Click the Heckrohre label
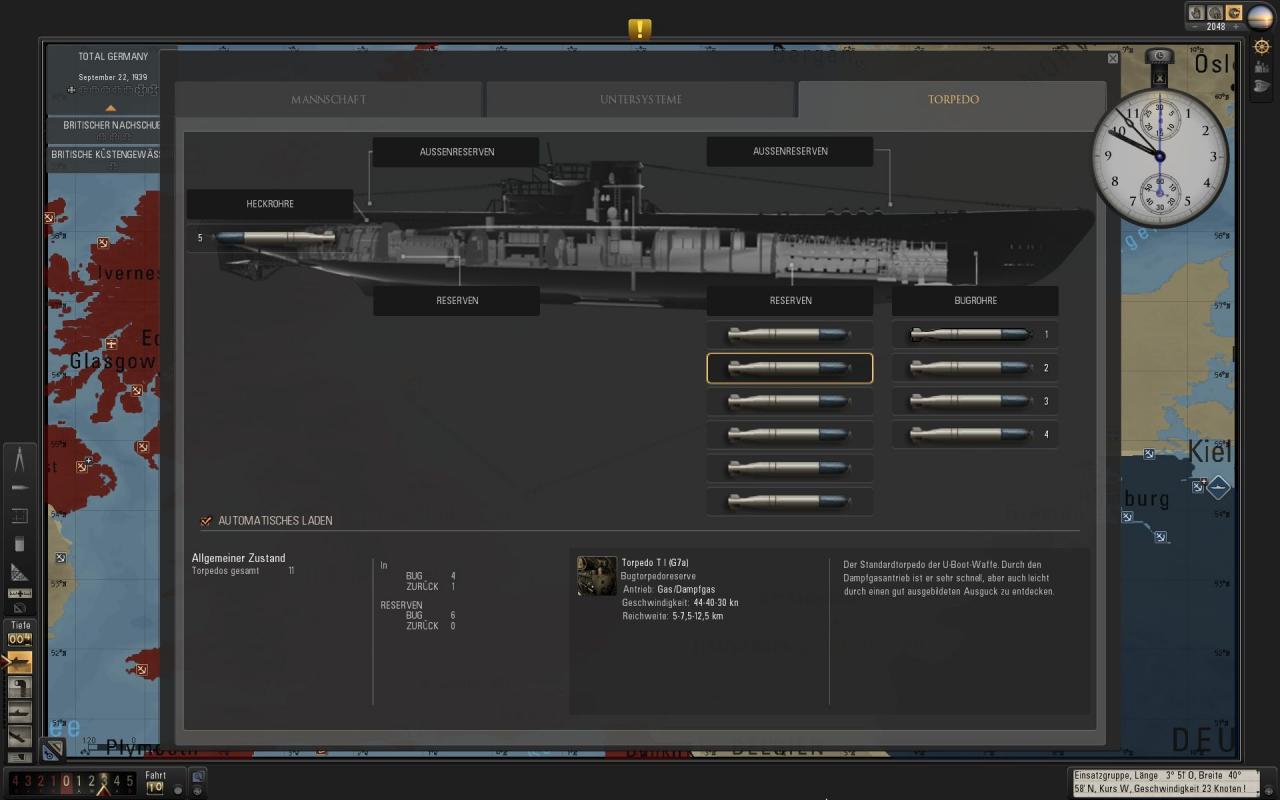The height and width of the screenshot is (800, 1280). pyautogui.click(x=270, y=204)
